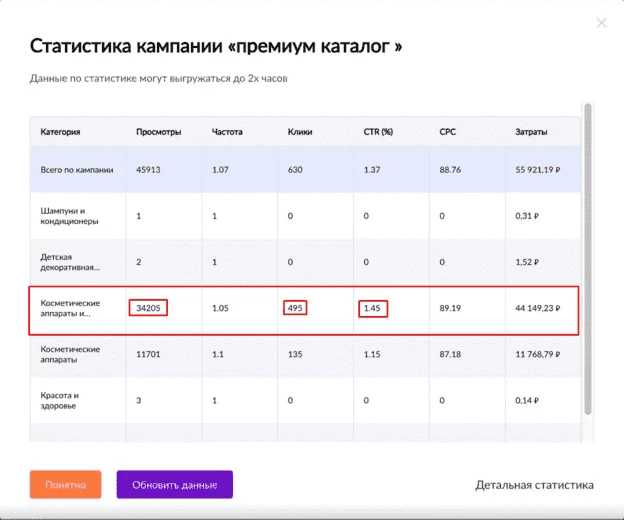Click cost 11 768,79 ₽ cell
The width and height of the screenshot is (624, 520).
pyautogui.click(x=538, y=354)
